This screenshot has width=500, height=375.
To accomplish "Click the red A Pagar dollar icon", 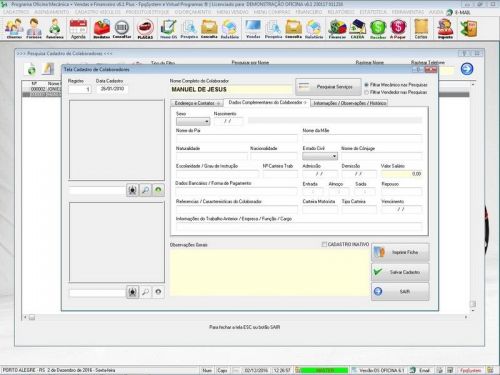I will [x=398, y=29].
